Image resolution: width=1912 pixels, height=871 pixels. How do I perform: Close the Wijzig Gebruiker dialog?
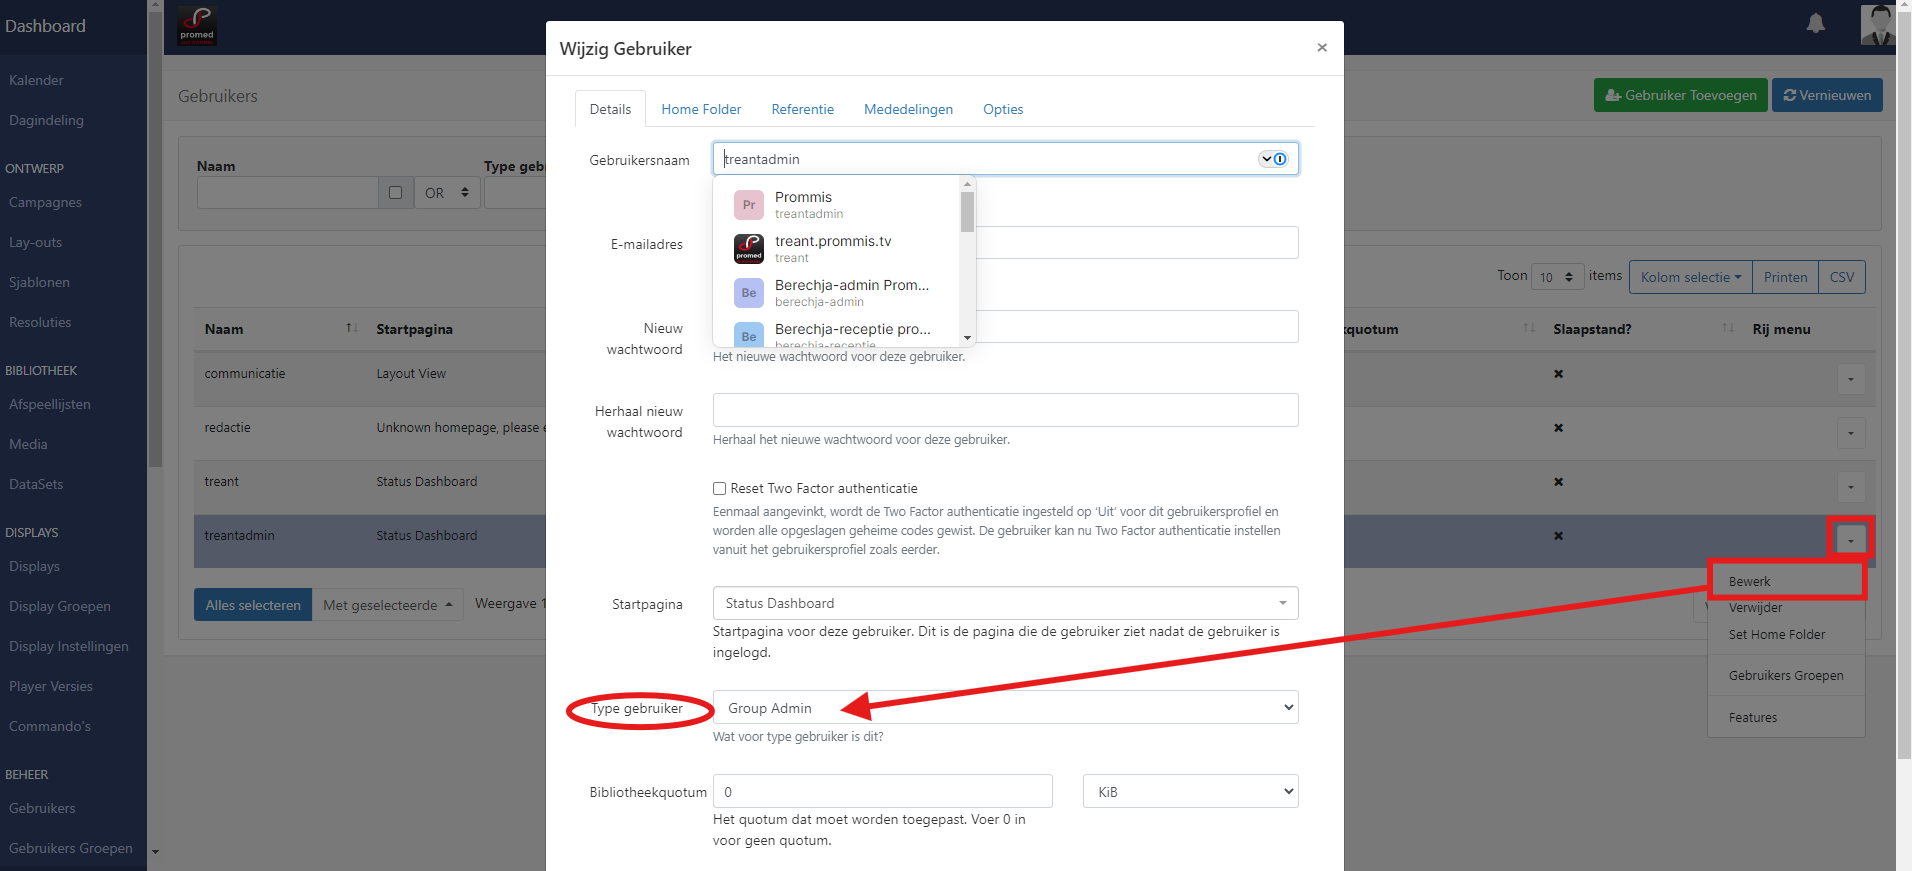point(1322,48)
